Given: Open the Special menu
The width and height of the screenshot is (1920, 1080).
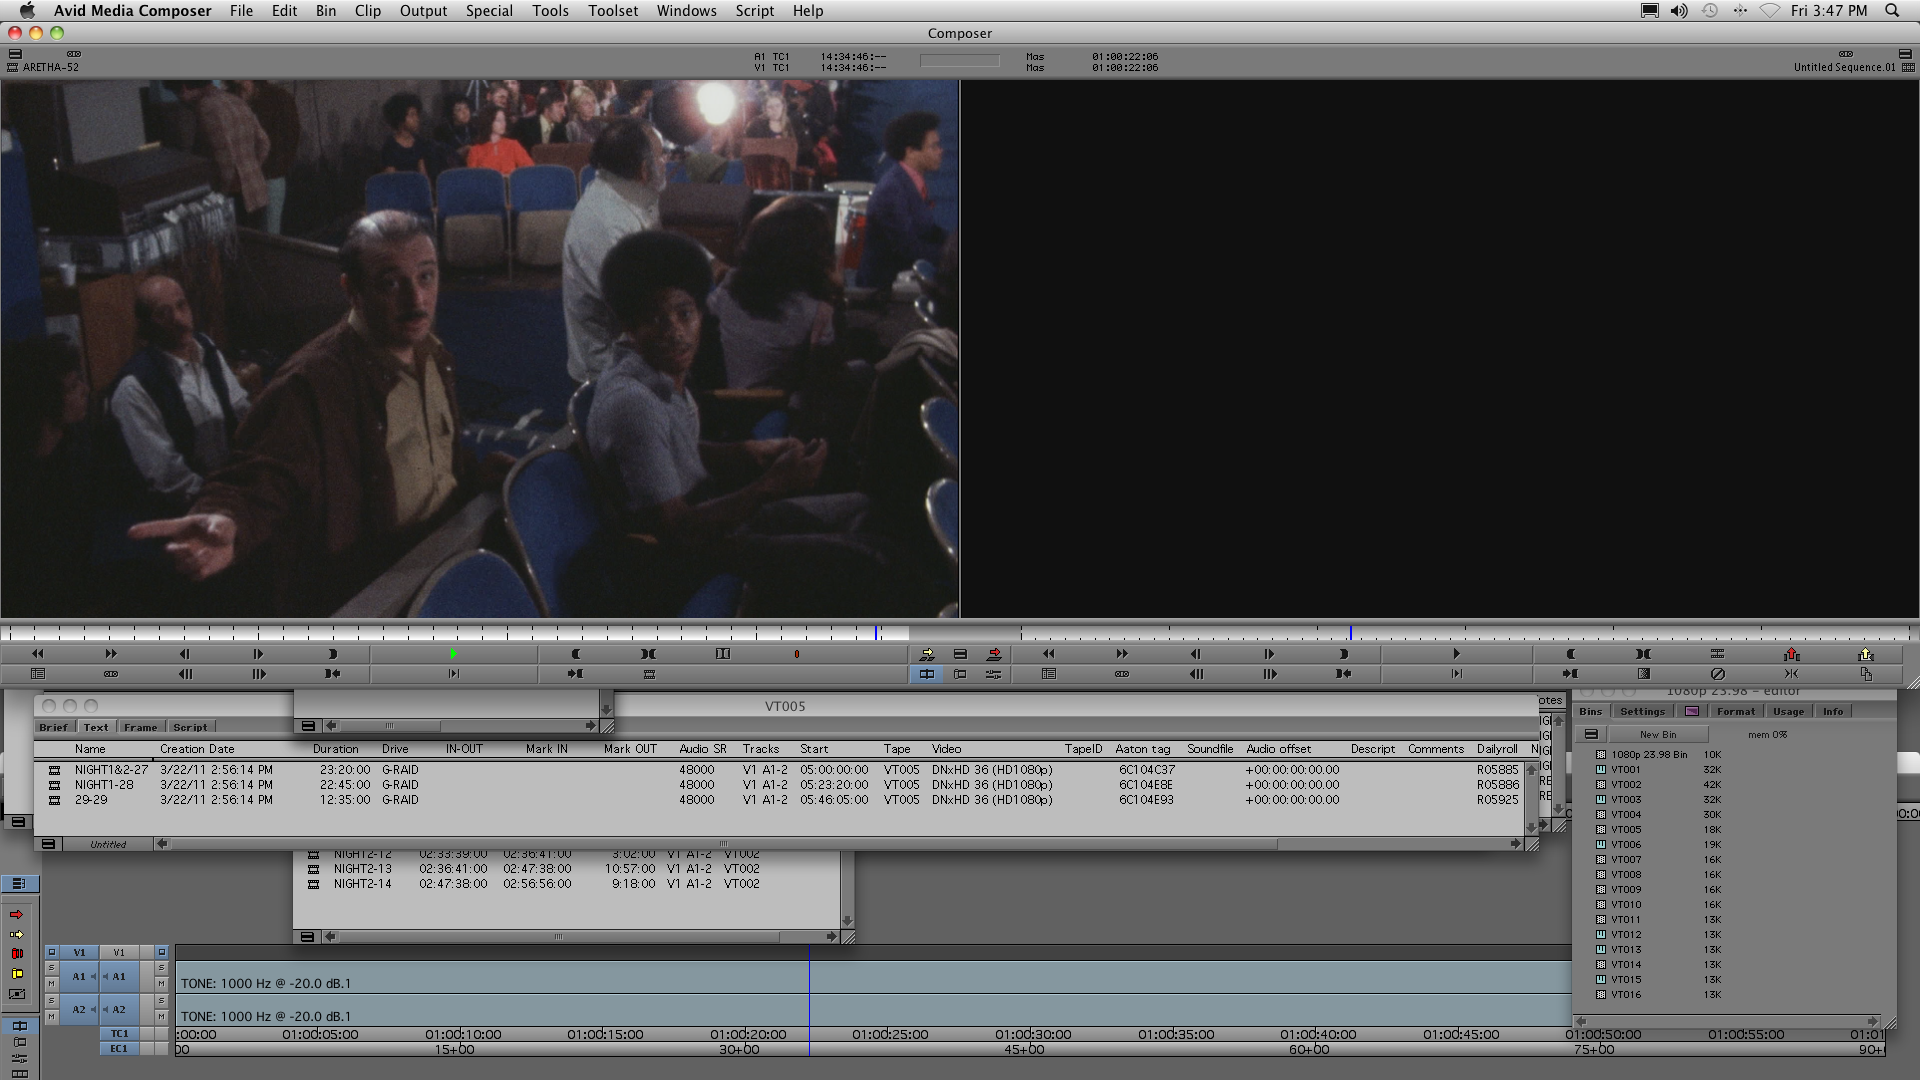Looking at the screenshot, I should tap(488, 11).
